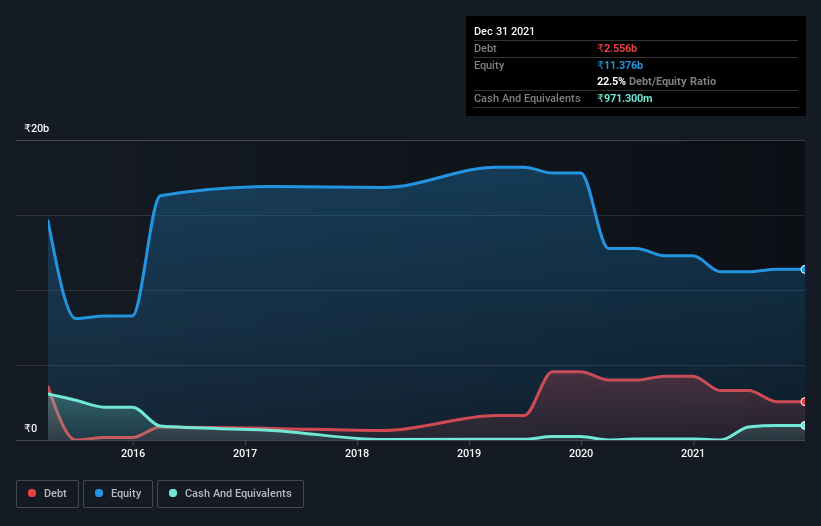
Task: Toggle the Debt series legend button
Action: point(47,494)
